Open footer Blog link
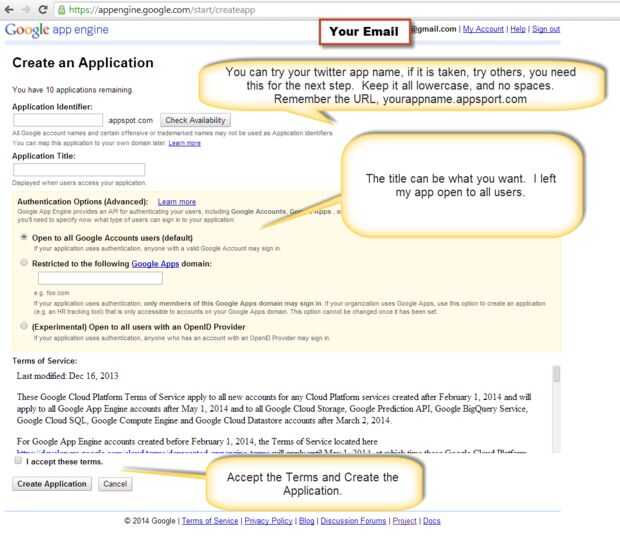This screenshot has width=620, height=551. 306,521
